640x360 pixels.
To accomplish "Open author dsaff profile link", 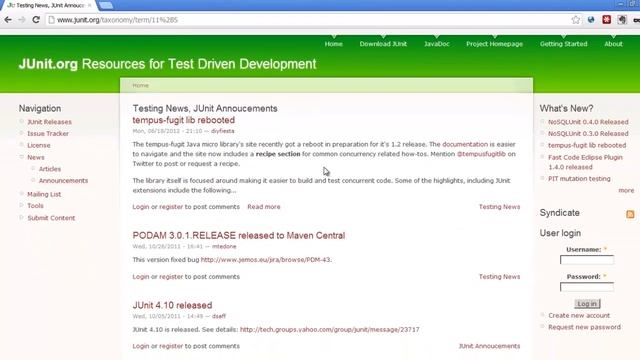I will point(219,316).
